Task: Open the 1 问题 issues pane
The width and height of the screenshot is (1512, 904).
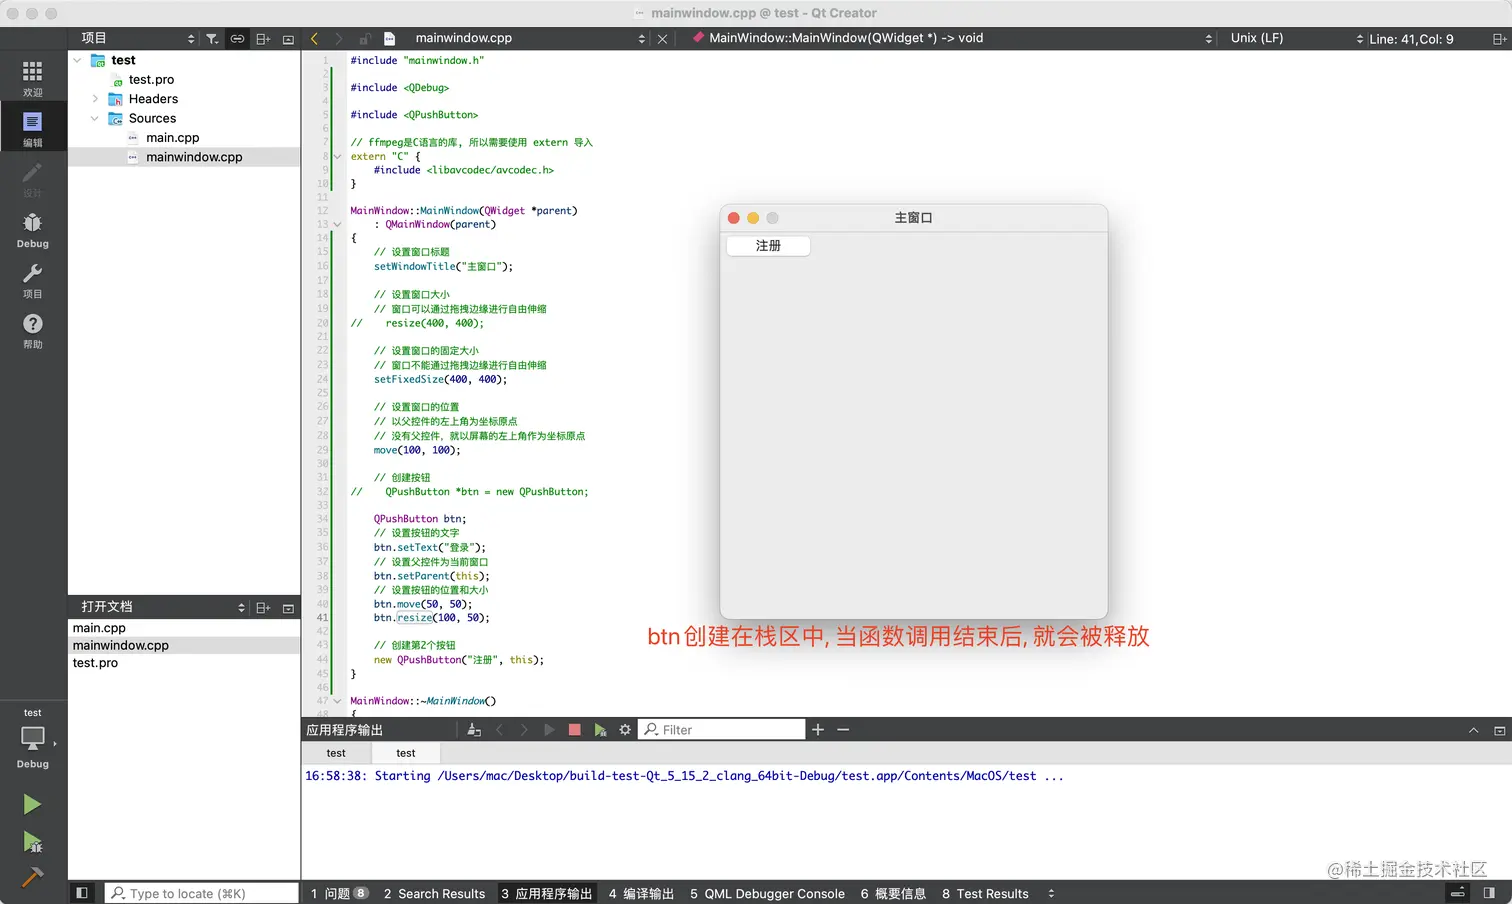Action: point(339,893)
